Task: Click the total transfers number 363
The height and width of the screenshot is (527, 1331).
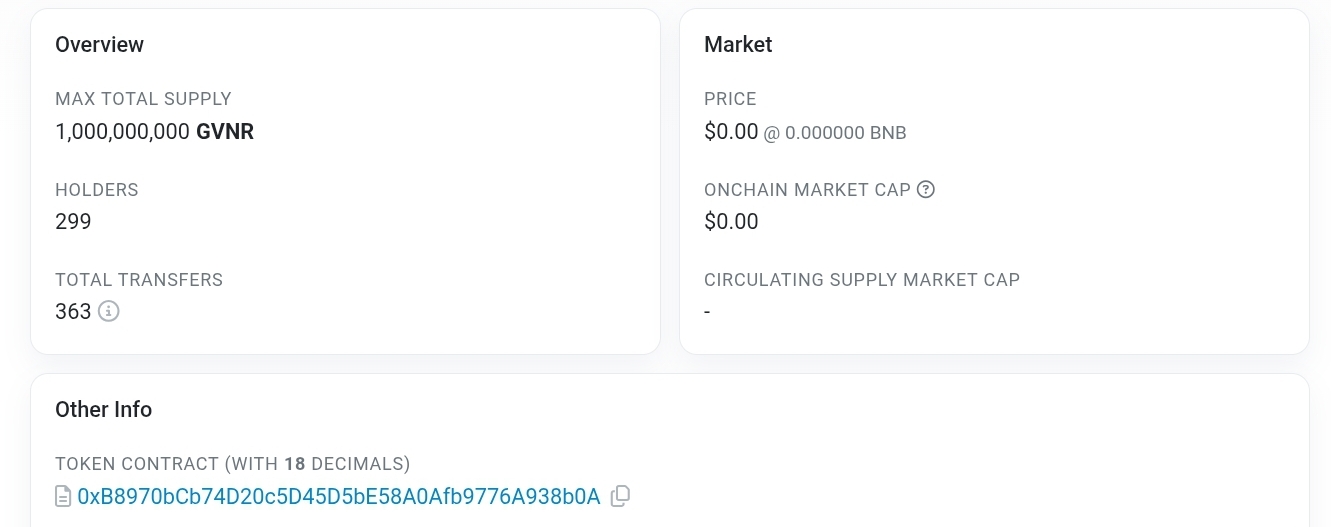Action: [x=73, y=311]
